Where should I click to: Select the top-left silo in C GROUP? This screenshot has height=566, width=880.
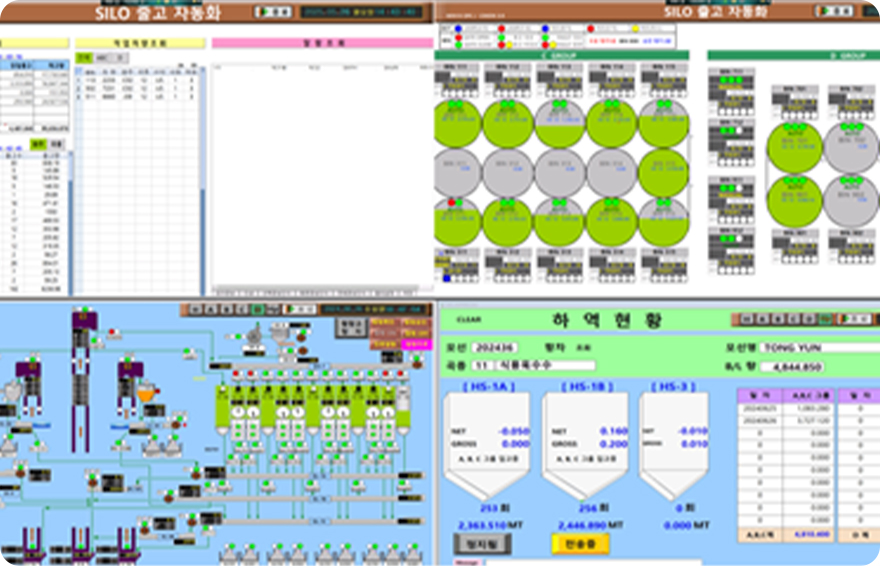point(458,124)
